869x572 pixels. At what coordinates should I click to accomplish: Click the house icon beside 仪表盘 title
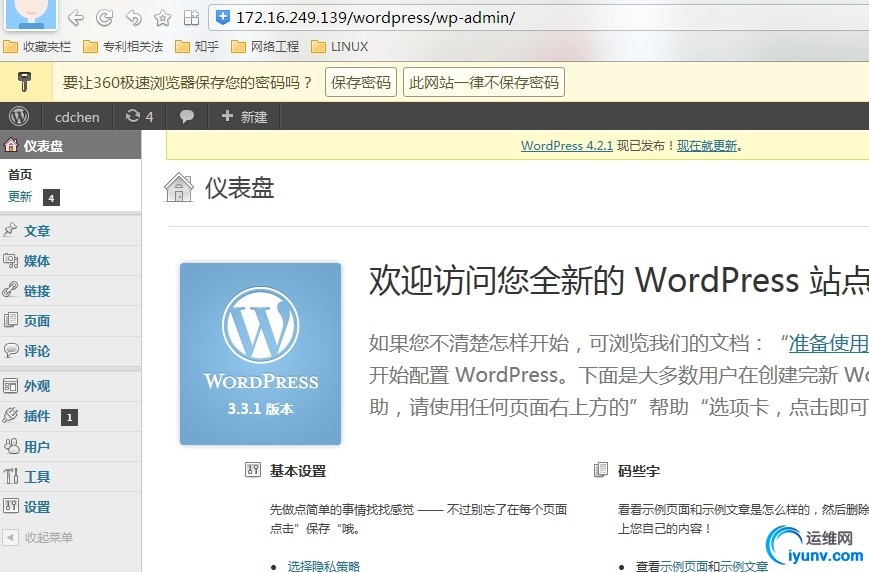point(179,187)
